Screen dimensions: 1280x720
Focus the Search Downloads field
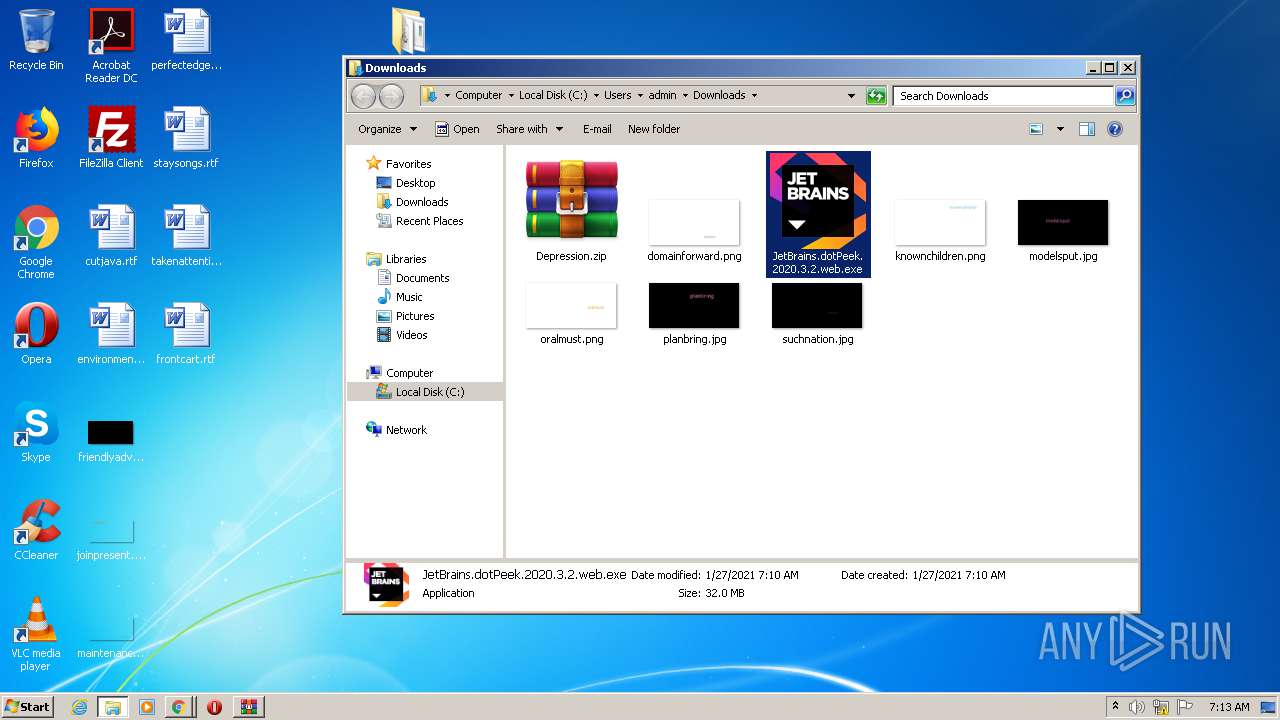[x=1003, y=96]
